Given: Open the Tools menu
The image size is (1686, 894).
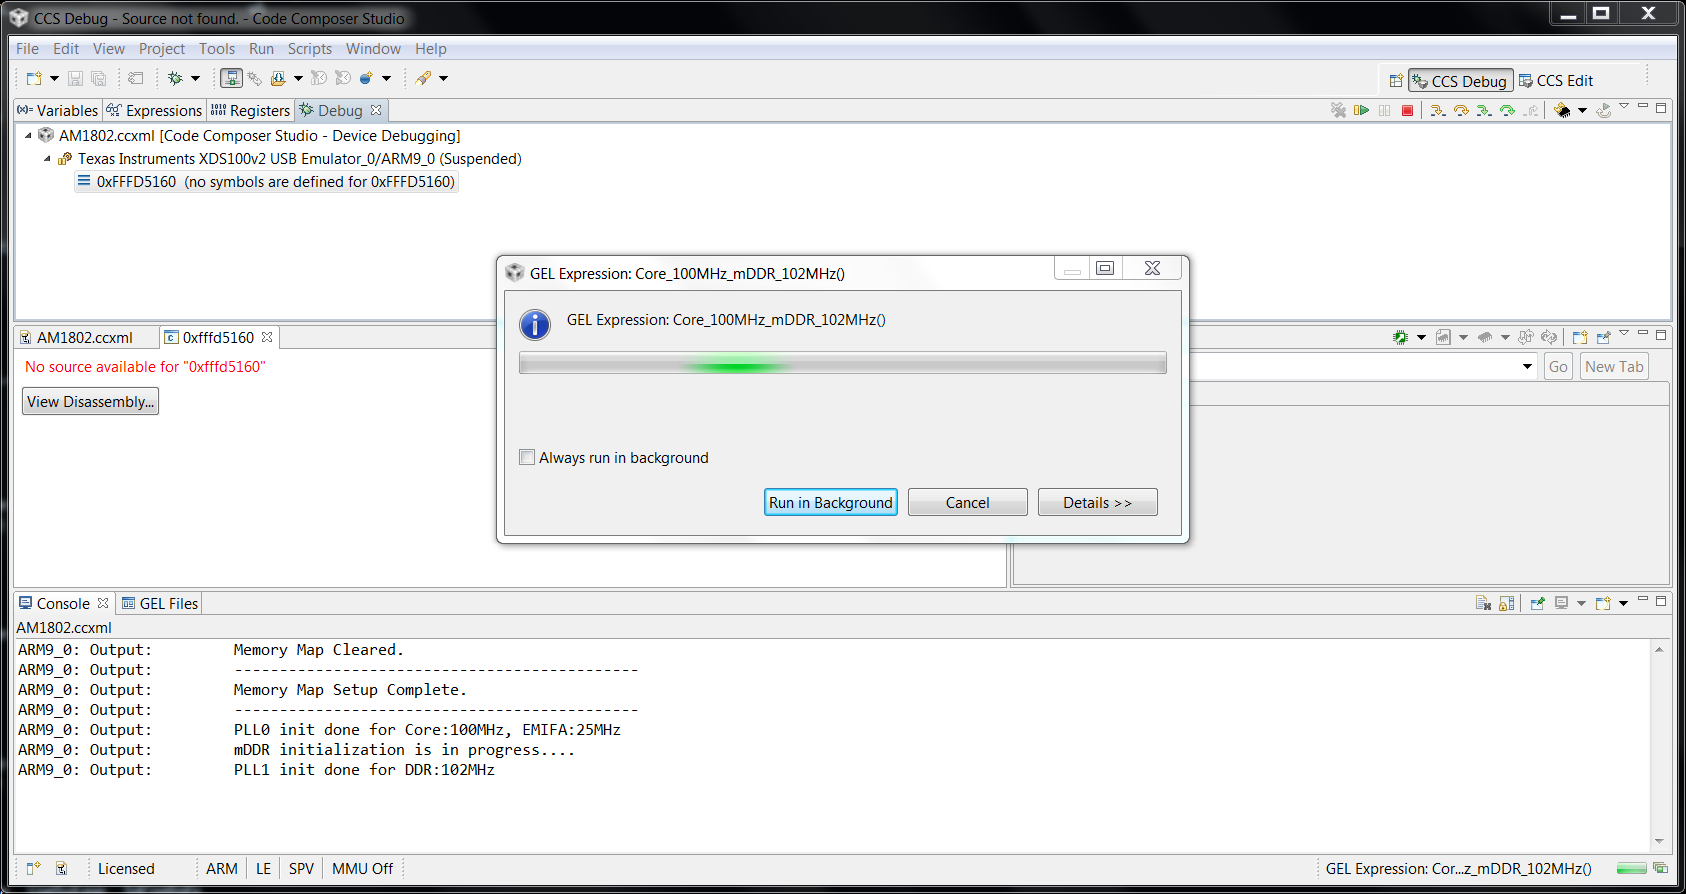Looking at the screenshot, I should click(x=217, y=48).
